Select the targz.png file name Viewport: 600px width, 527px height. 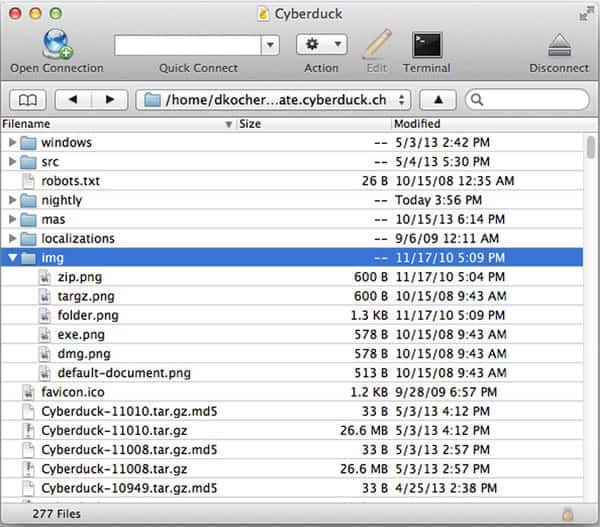click(86, 296)
